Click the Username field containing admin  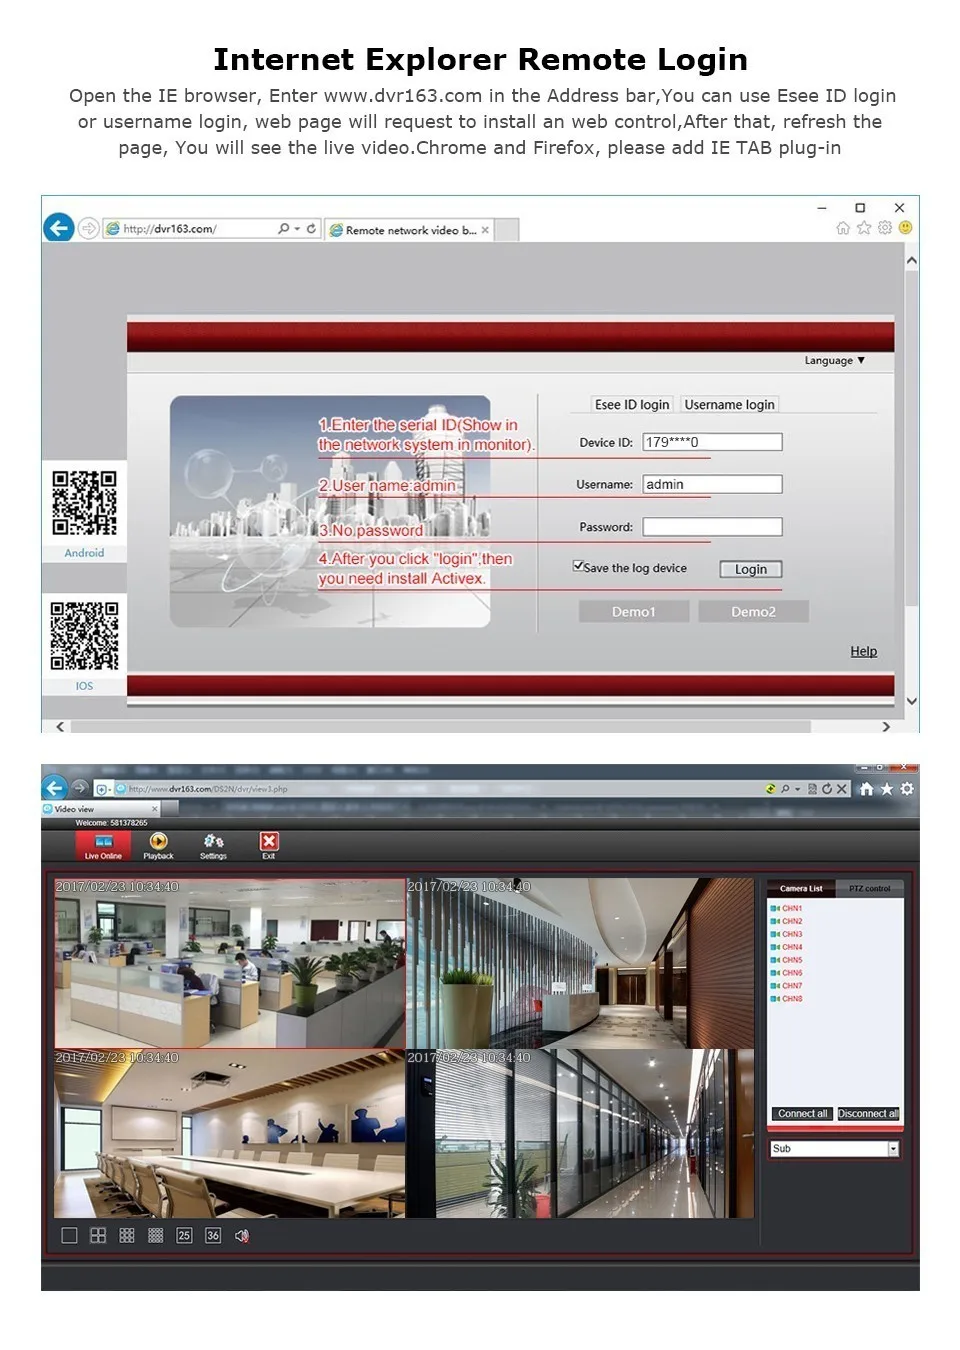712,484
